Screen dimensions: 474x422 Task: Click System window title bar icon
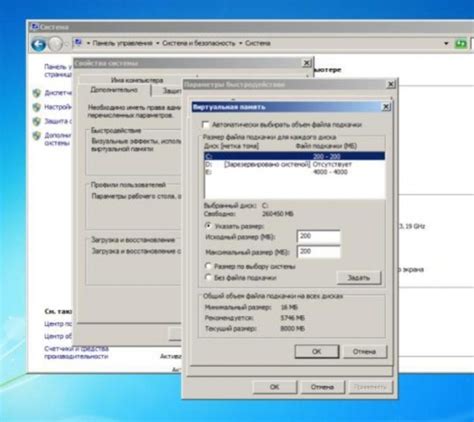coord(34,27)
